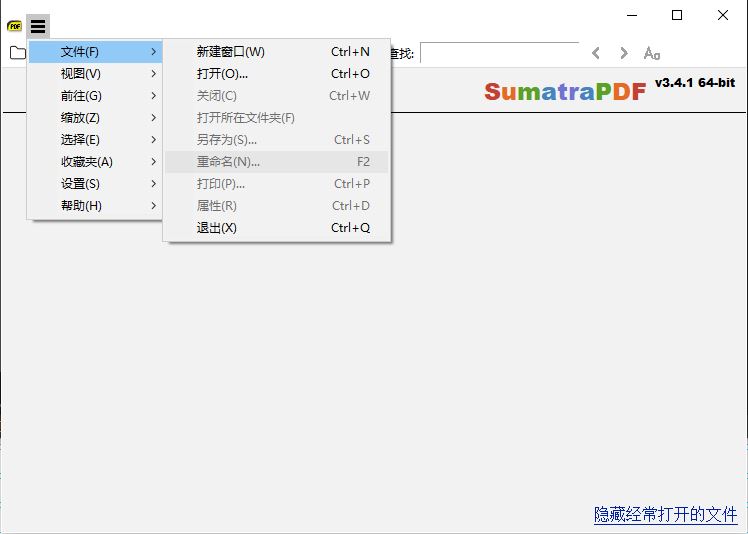Click into the 查找 search field
748x534 pixels.
click(498, 53)
